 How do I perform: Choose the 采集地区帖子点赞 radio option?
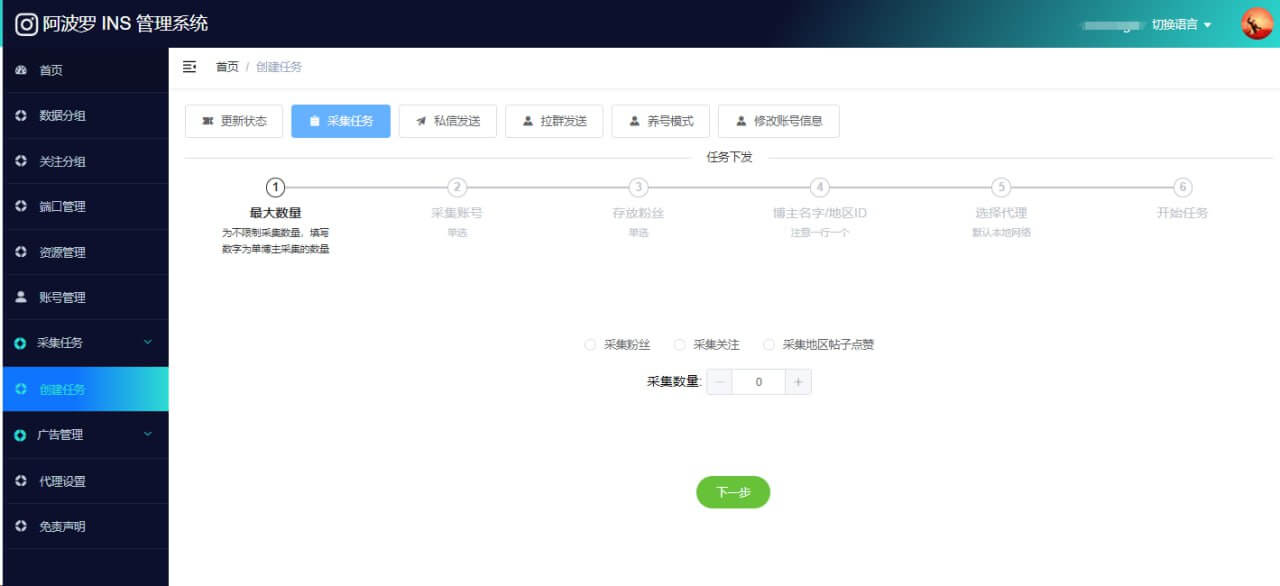coord(769,345)
